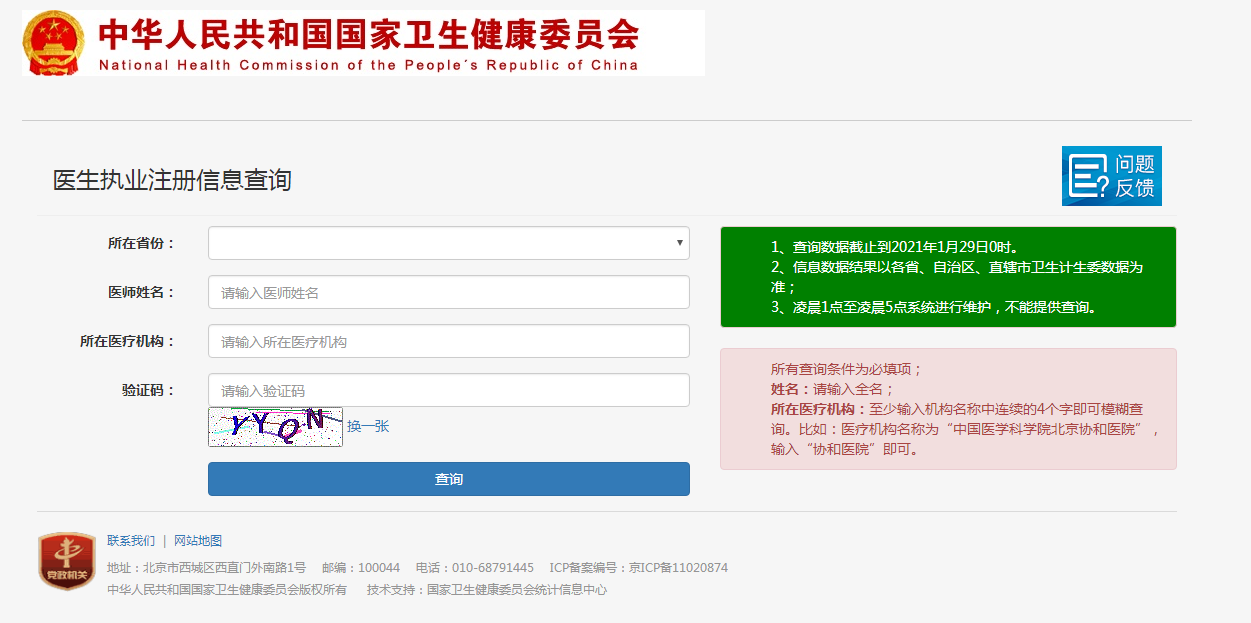Click the pink query instructions box
This screenshot has height=623, width=1251.
point(947,408)
